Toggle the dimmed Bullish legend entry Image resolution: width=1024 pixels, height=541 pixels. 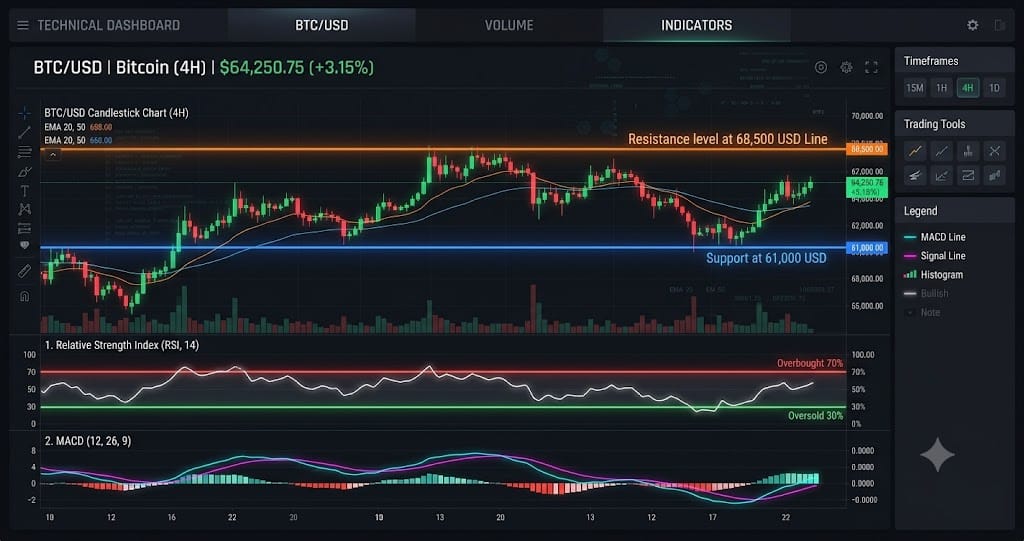[x=926, y=293]
